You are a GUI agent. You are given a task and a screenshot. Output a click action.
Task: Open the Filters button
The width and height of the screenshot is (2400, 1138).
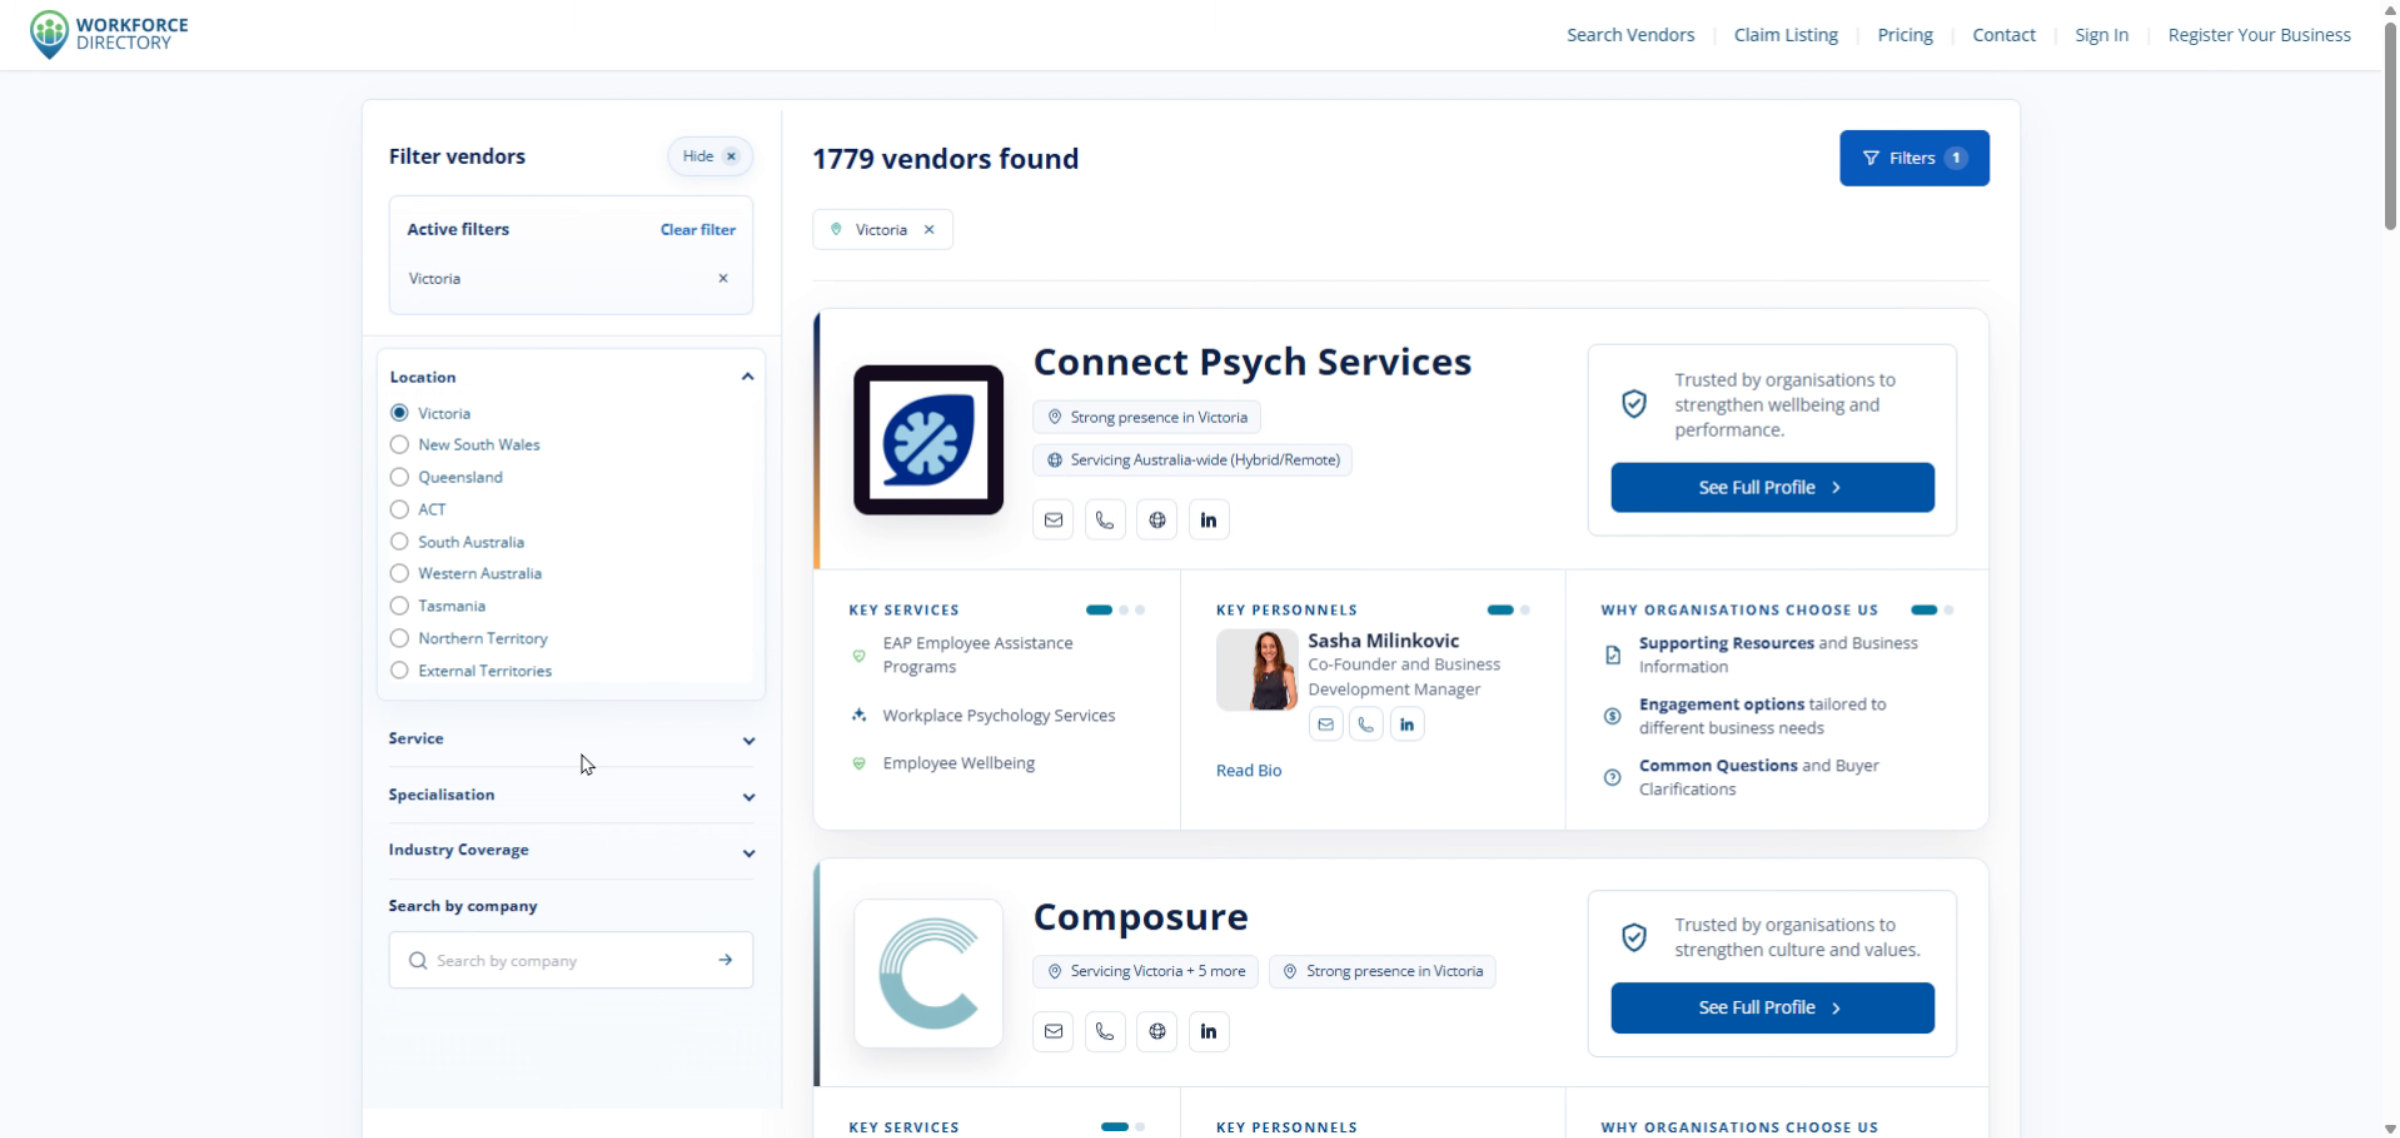(1914, 158)
